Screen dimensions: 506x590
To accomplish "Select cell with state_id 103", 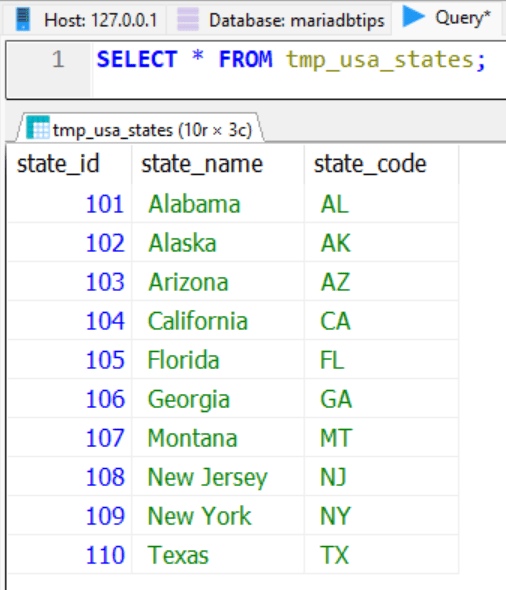I will (x=70, y=282).
